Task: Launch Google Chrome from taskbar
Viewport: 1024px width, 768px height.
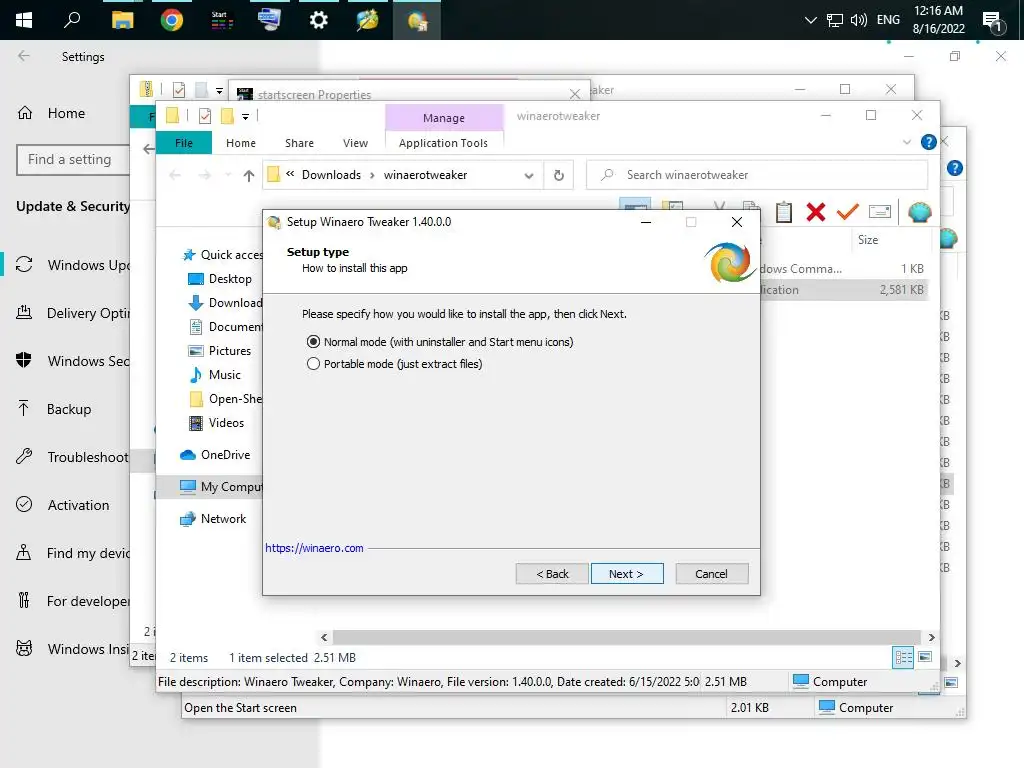Action: [172, 20]
